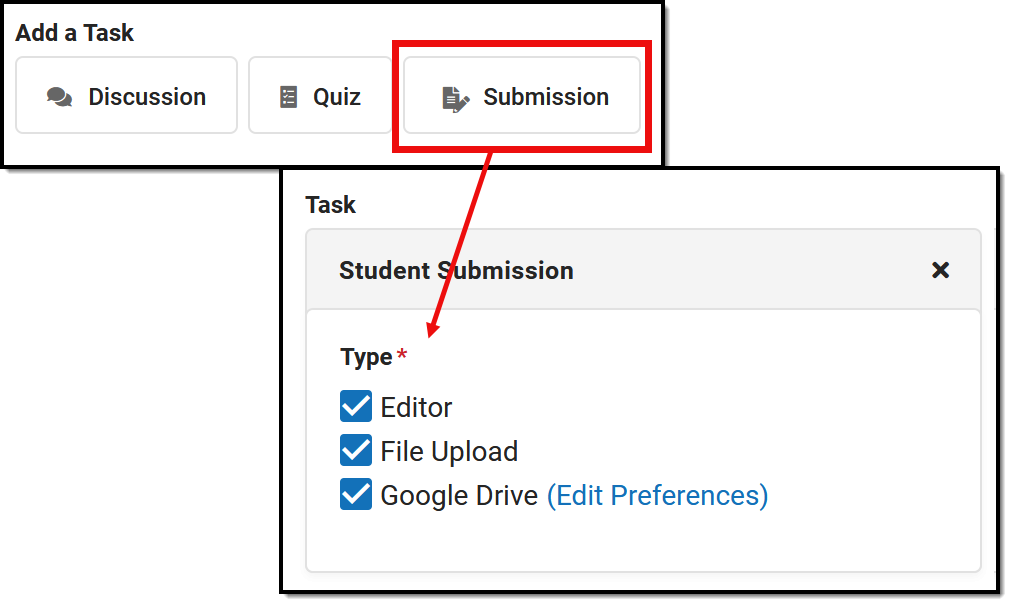Toggle the File Upload checkbox
The height and width of the screenshot is (604, 1010).
(x=356, y=451)
